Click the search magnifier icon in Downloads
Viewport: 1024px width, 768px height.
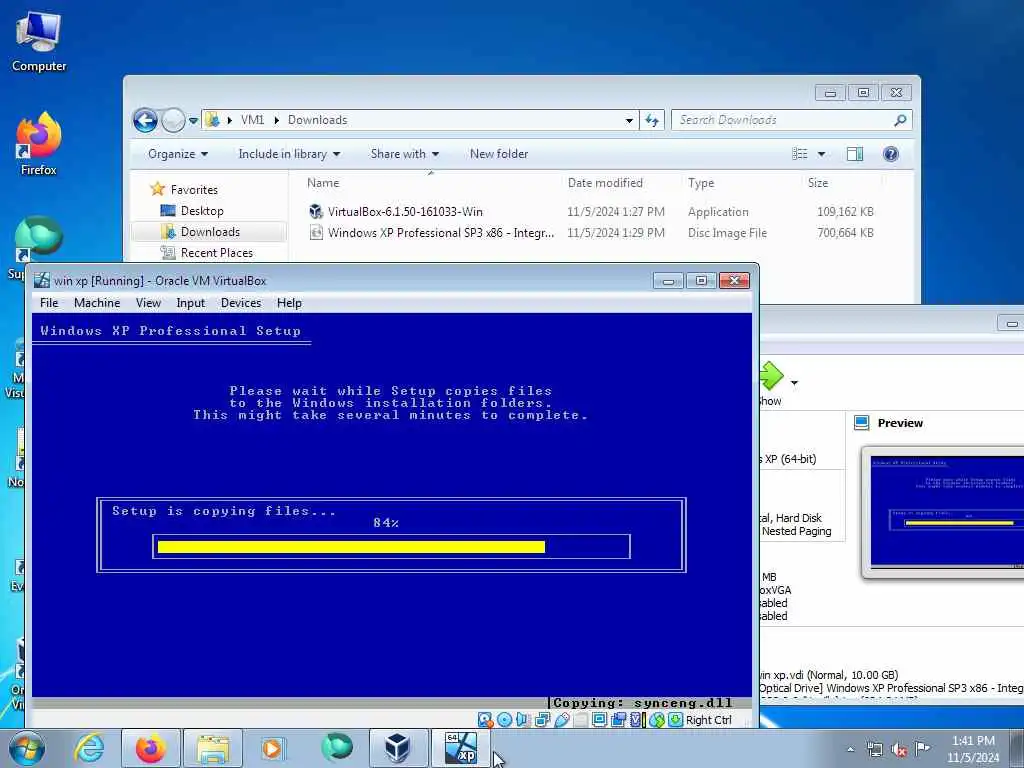(900, 120)
